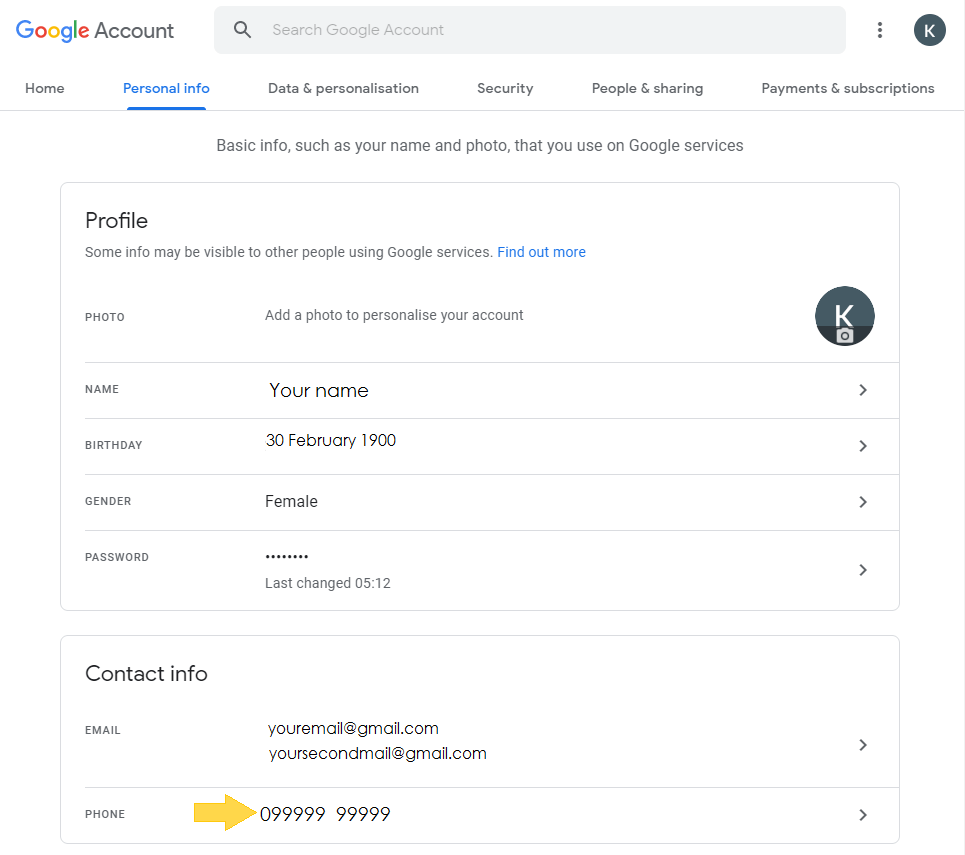Open the People & sharing tab
Screen dimensions: 965x855
click(x=647, y=88)
